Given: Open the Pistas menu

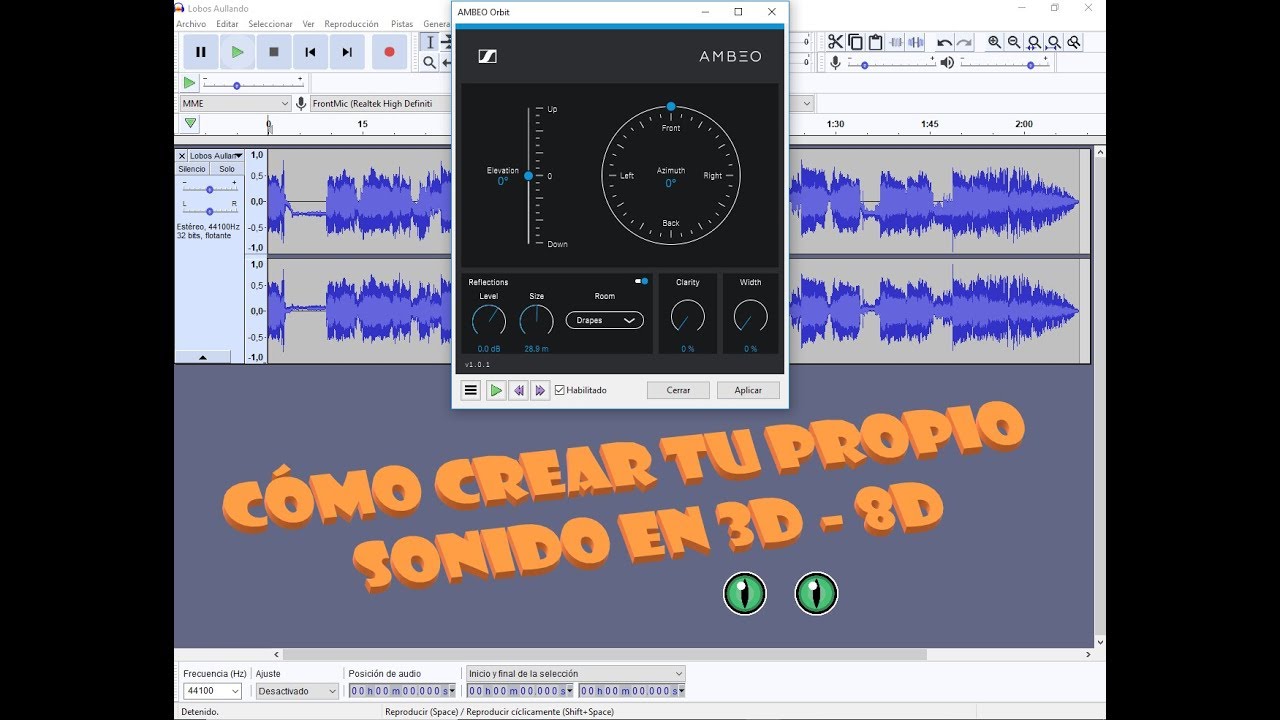Looking at the screenshot, I should tap(402, 24).
